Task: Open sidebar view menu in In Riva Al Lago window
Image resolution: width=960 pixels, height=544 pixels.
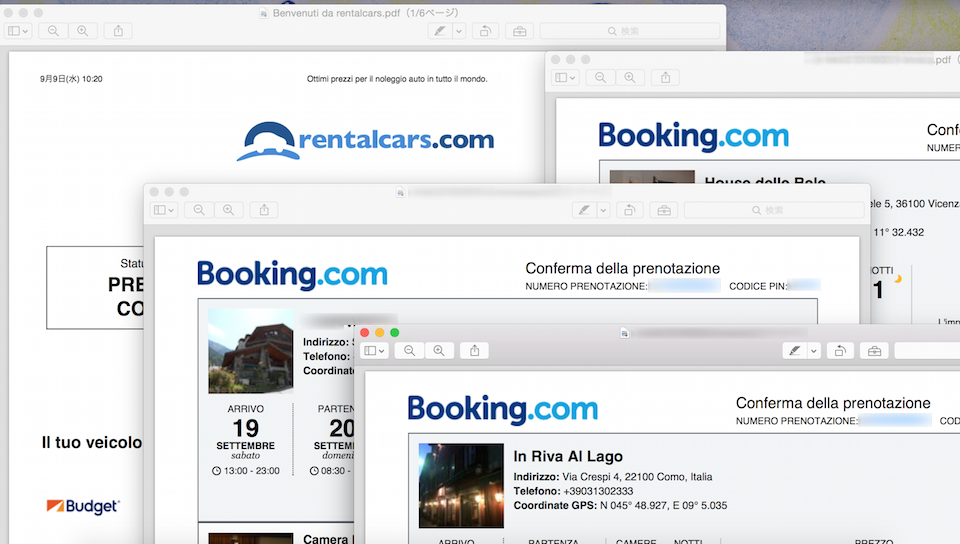Action: click(375, 351)
